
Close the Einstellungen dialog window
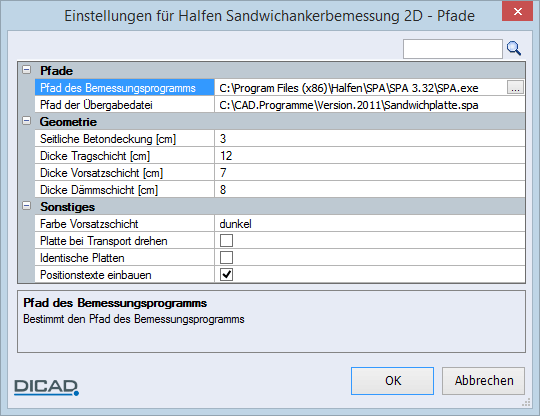(x=517, y=11)
